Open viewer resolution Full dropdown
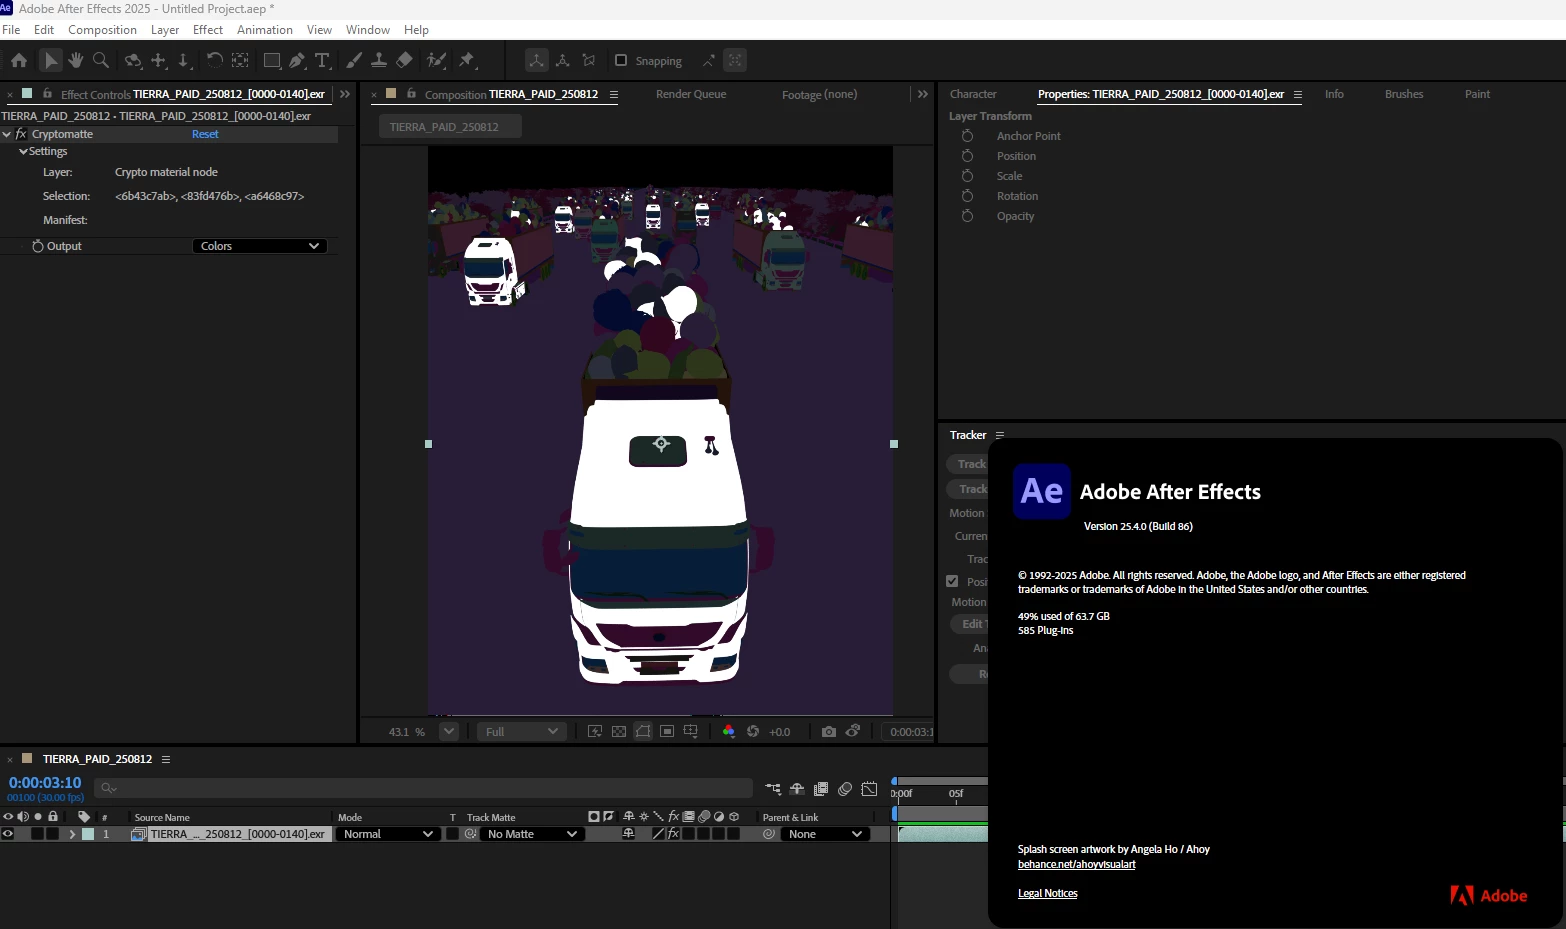 click(x=521, y=732)
